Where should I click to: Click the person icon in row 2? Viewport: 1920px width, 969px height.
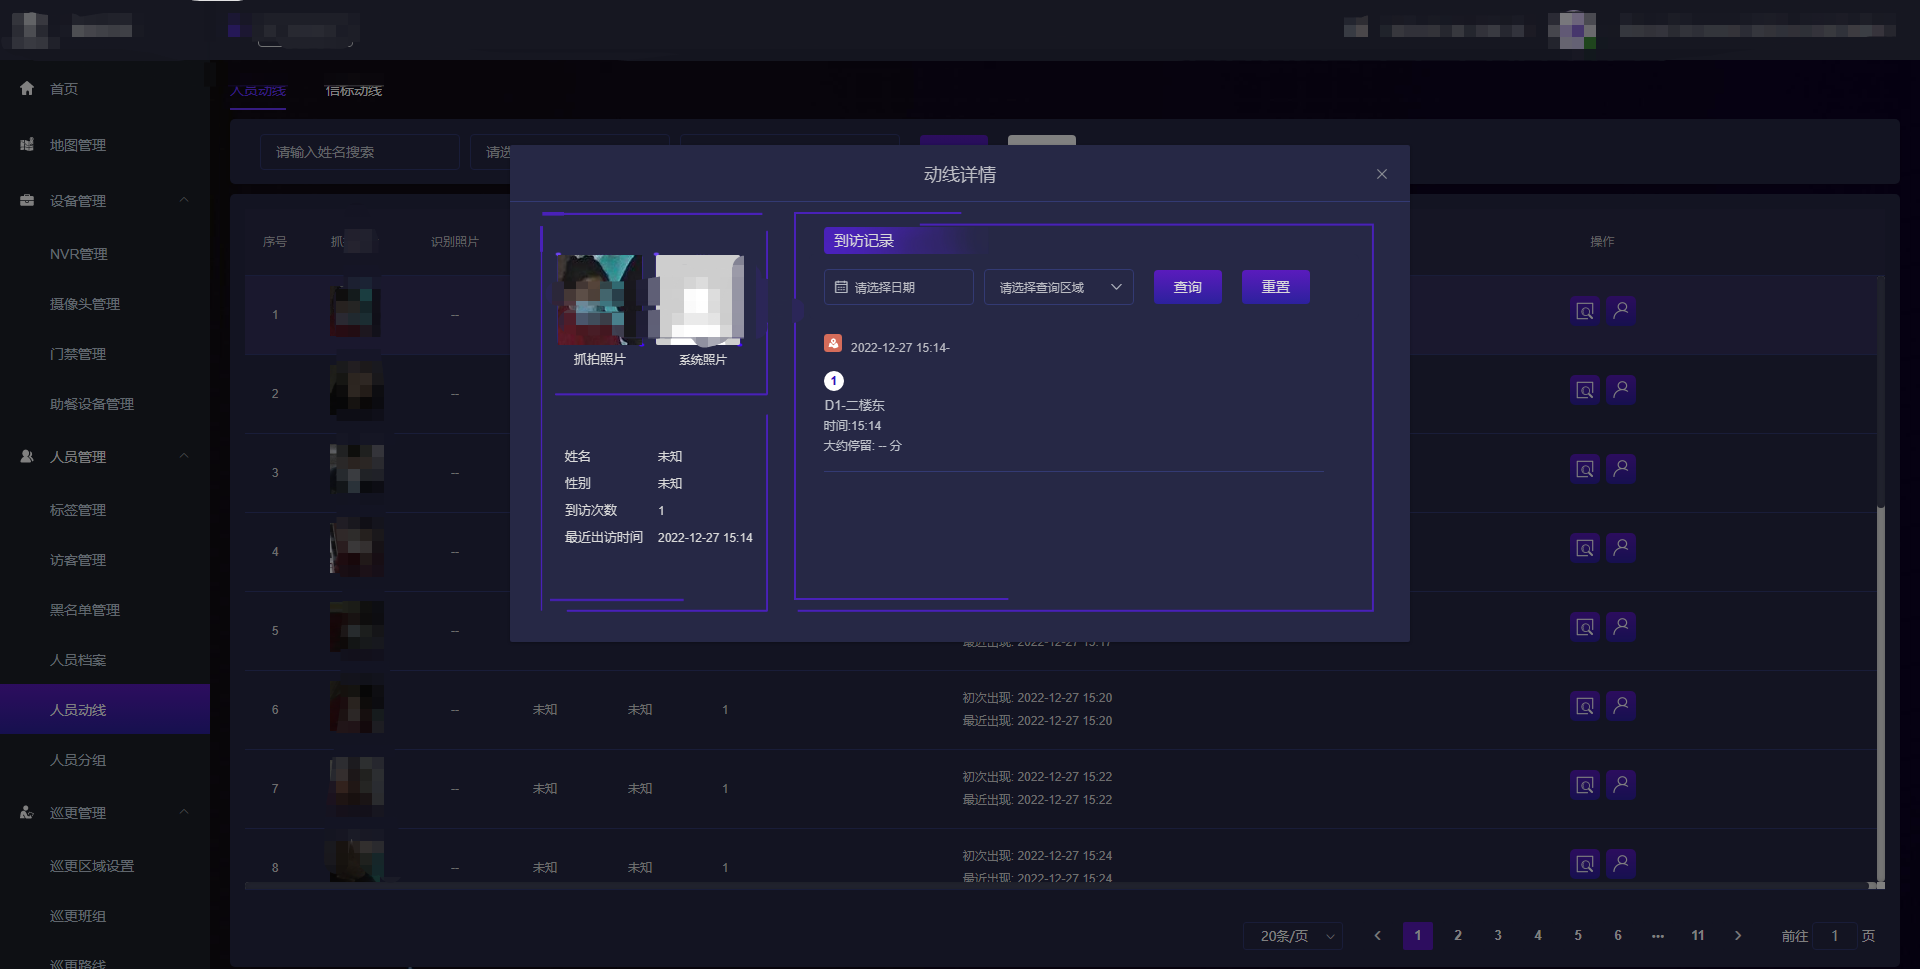coord(1621,389)
